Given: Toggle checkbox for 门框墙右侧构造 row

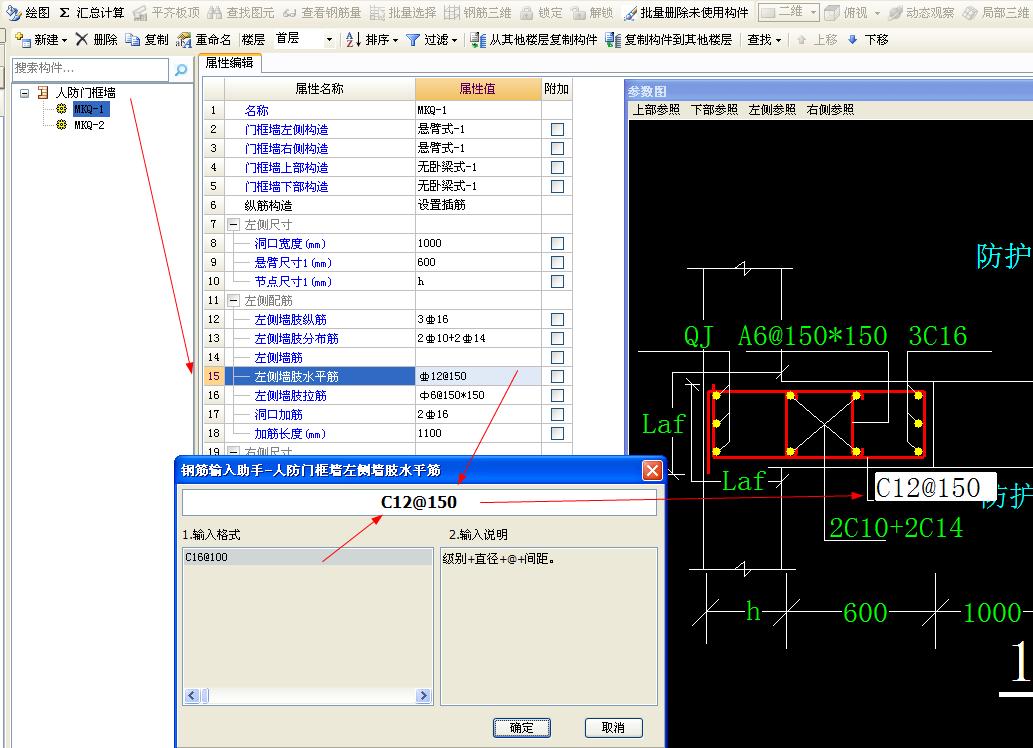Looking at the screenshot, I should (x=557, y=148).
